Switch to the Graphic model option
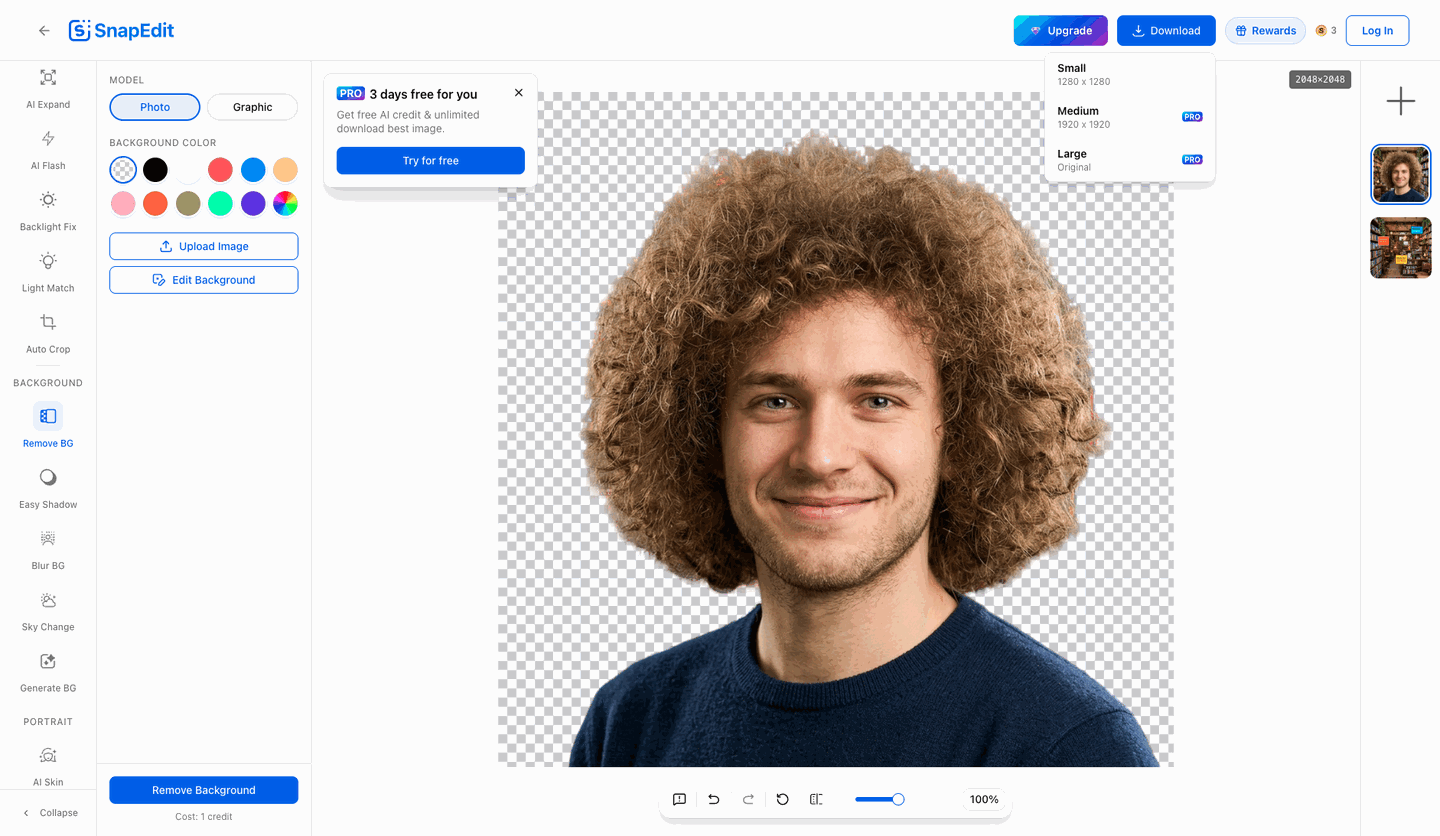This screenshot has width=1440, height=836. click(252, 107)
